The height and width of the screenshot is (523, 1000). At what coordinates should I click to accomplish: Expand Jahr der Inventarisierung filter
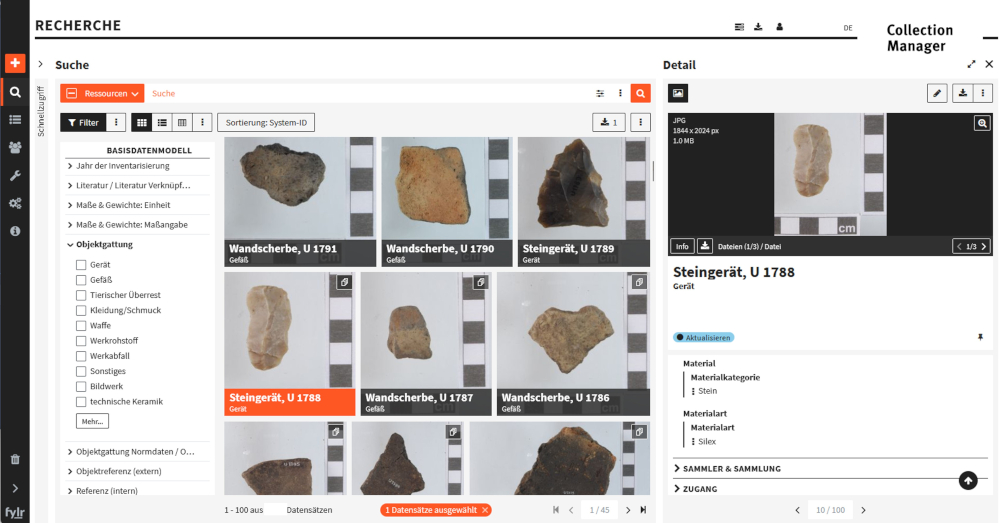click(118, 166)
